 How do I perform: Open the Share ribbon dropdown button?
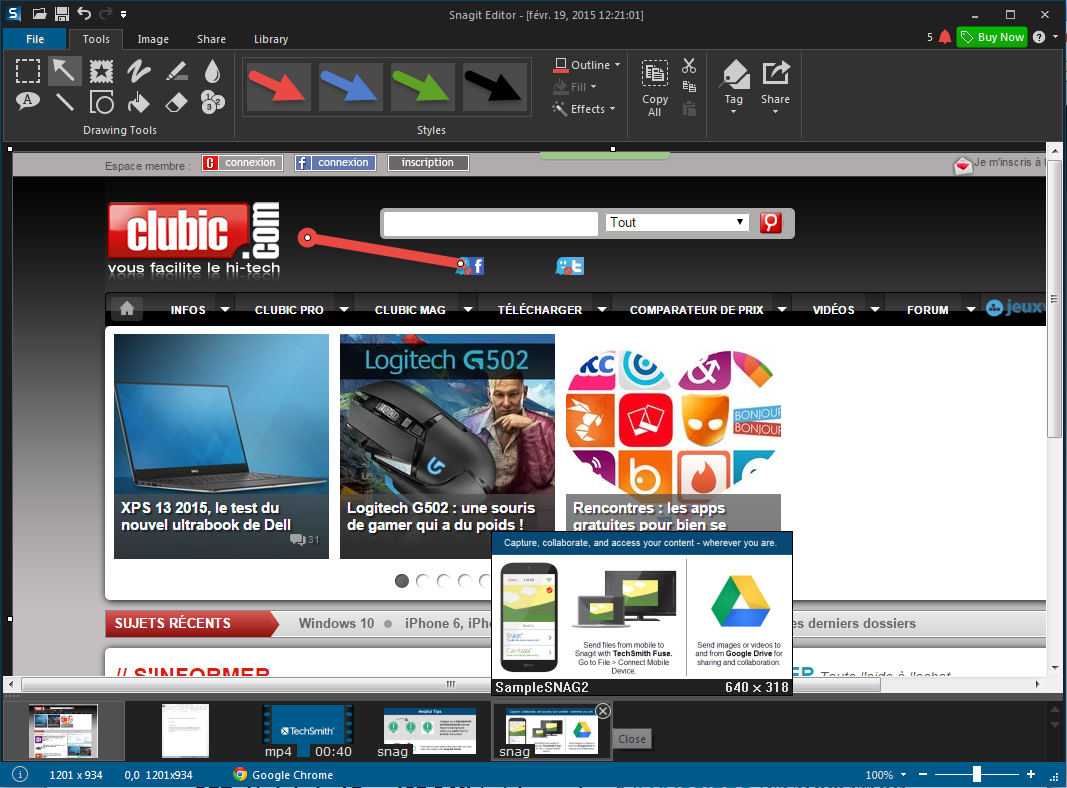point(775,87)
